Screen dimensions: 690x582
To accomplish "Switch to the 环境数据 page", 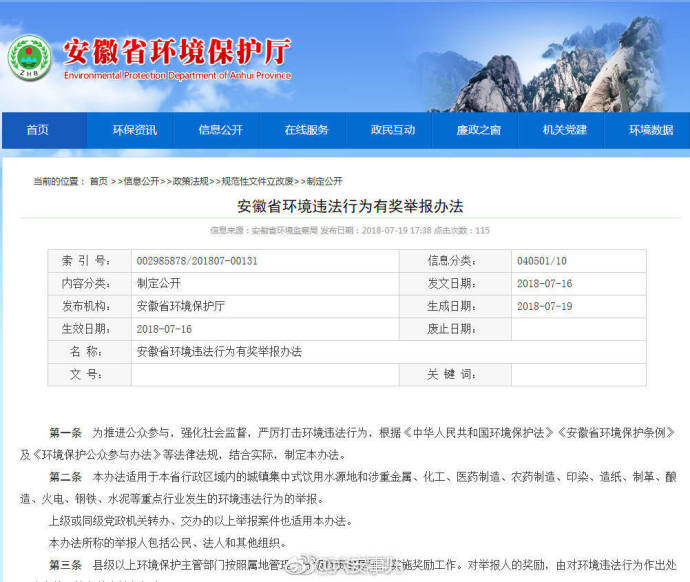I will [x=651, y=130].
